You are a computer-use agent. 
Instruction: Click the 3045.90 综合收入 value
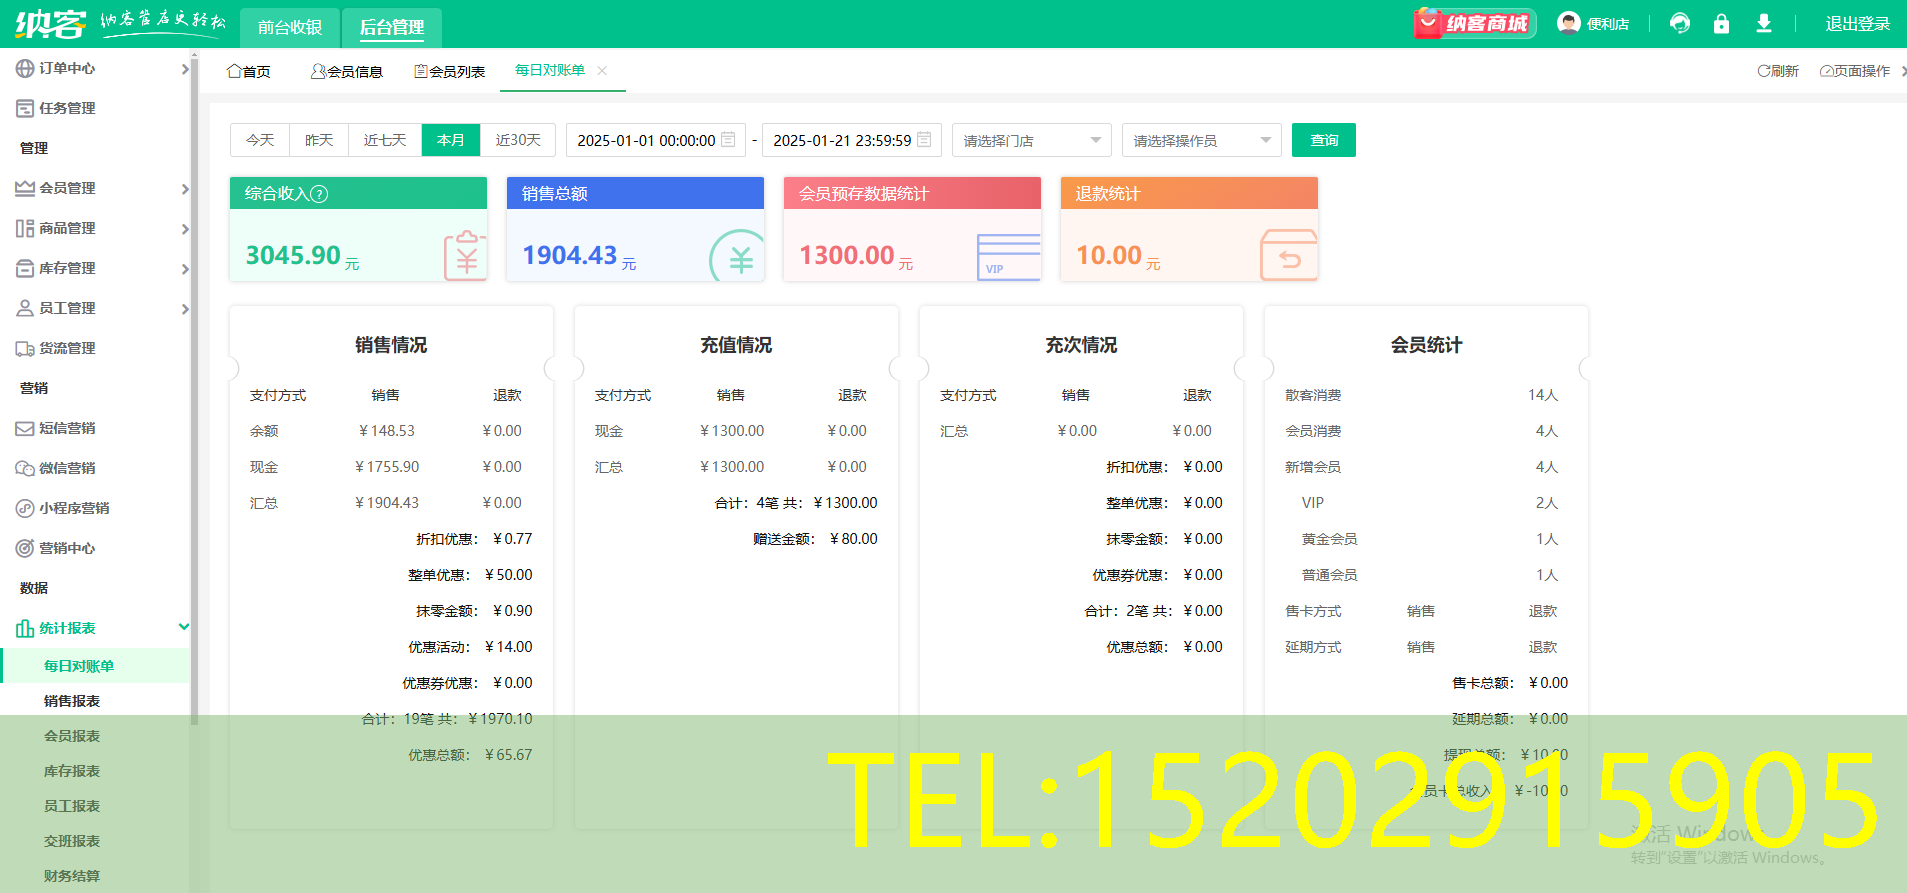click(x=293, y=256)
